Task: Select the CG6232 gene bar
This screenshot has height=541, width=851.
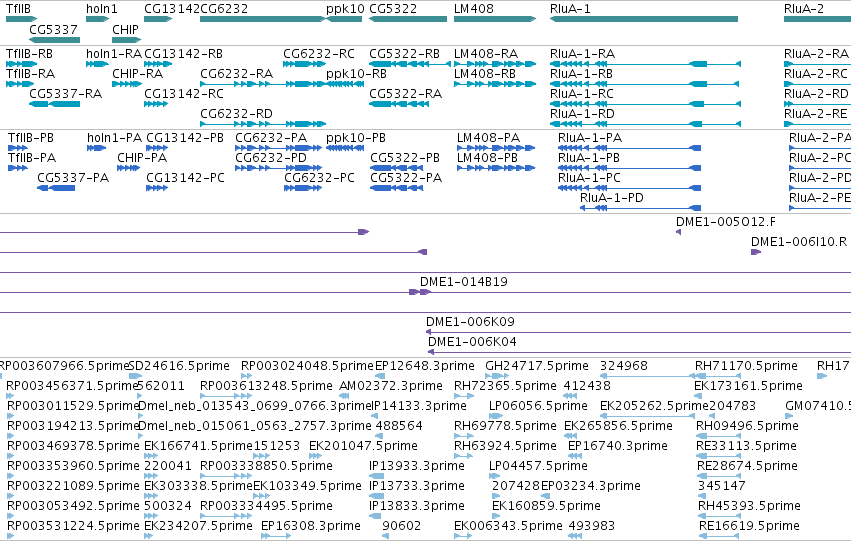Action: pos(263,19)
